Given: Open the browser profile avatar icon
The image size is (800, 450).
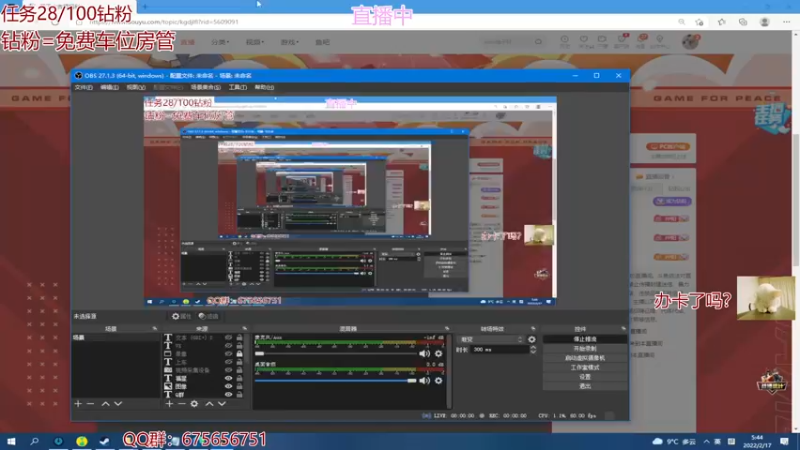Looking at the screenshot, I should pos(764,22).
